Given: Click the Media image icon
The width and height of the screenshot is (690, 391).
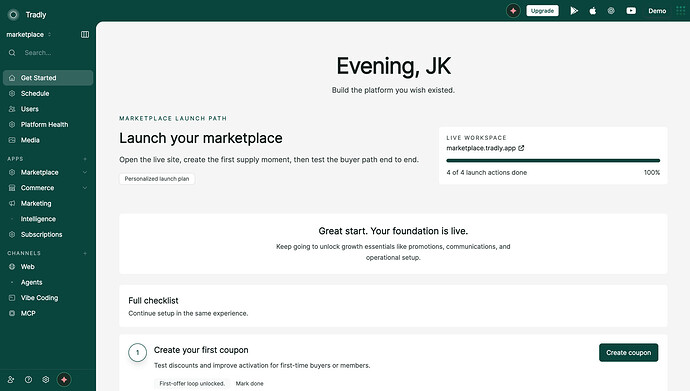Looking at the screenshot, I should [12, 140].
